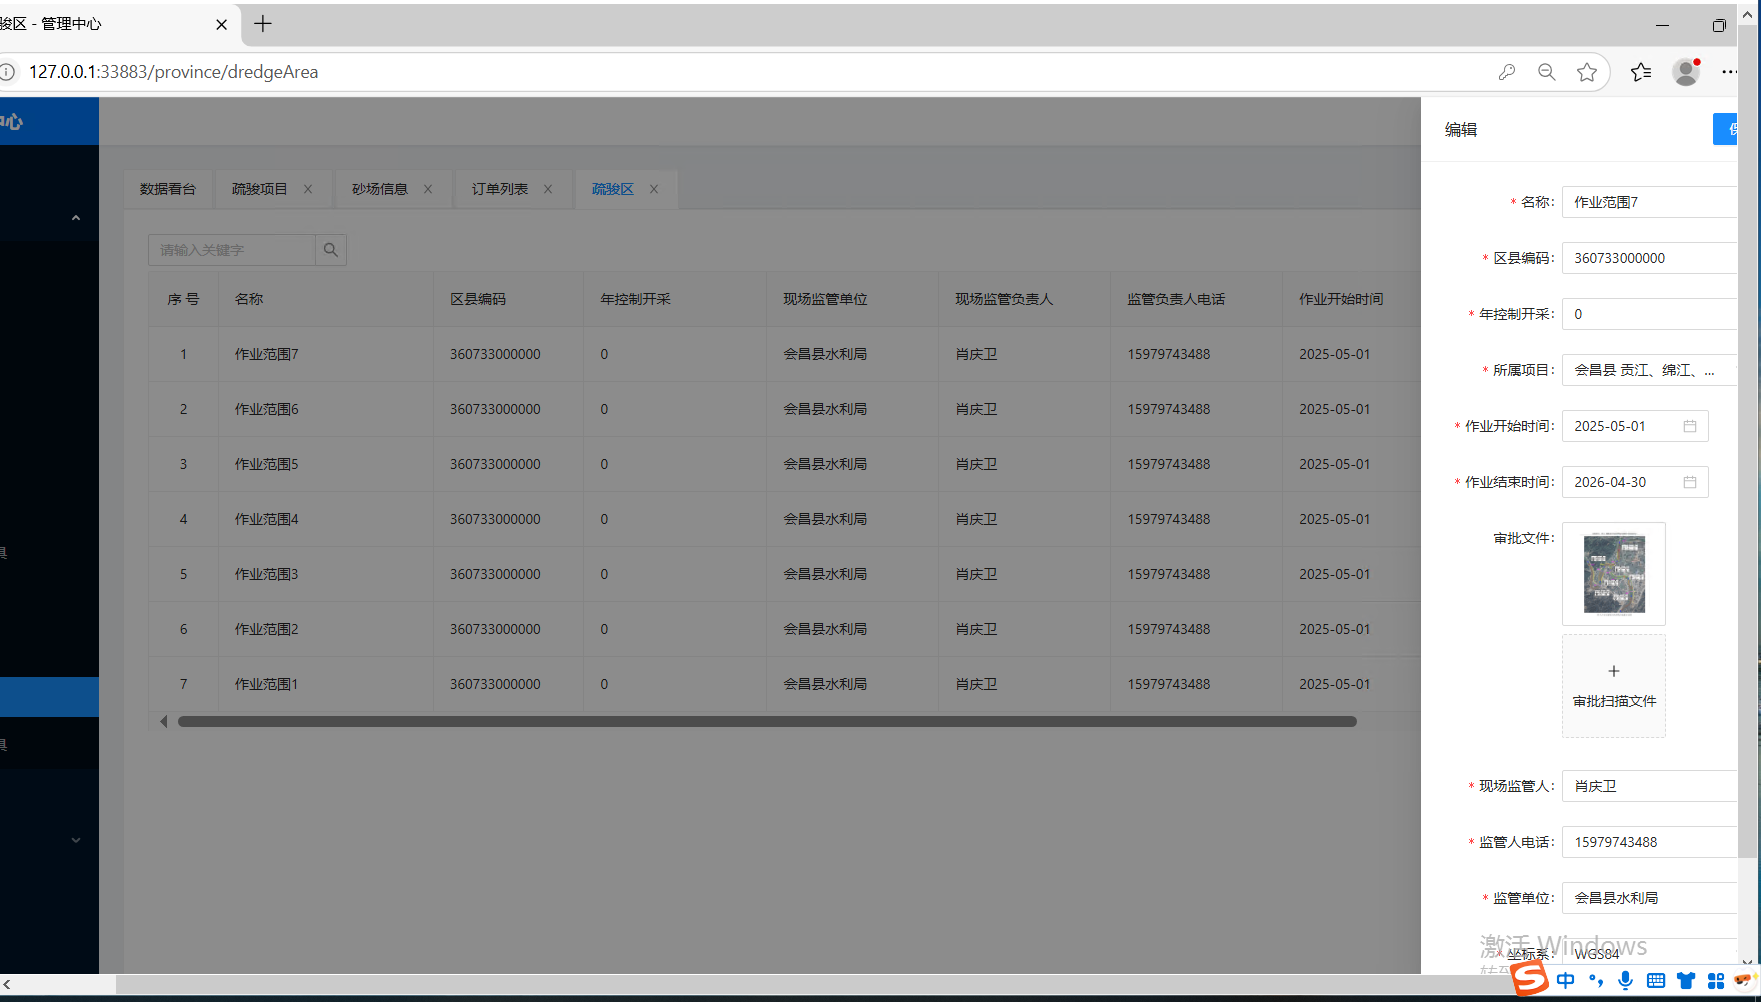
Task: Open a new browser tab
Action: click(x=263, y=24)
